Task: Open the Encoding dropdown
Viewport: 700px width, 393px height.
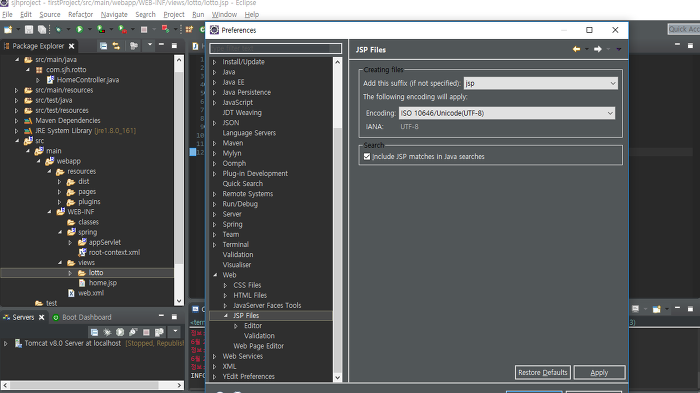Action: (610, 113)
